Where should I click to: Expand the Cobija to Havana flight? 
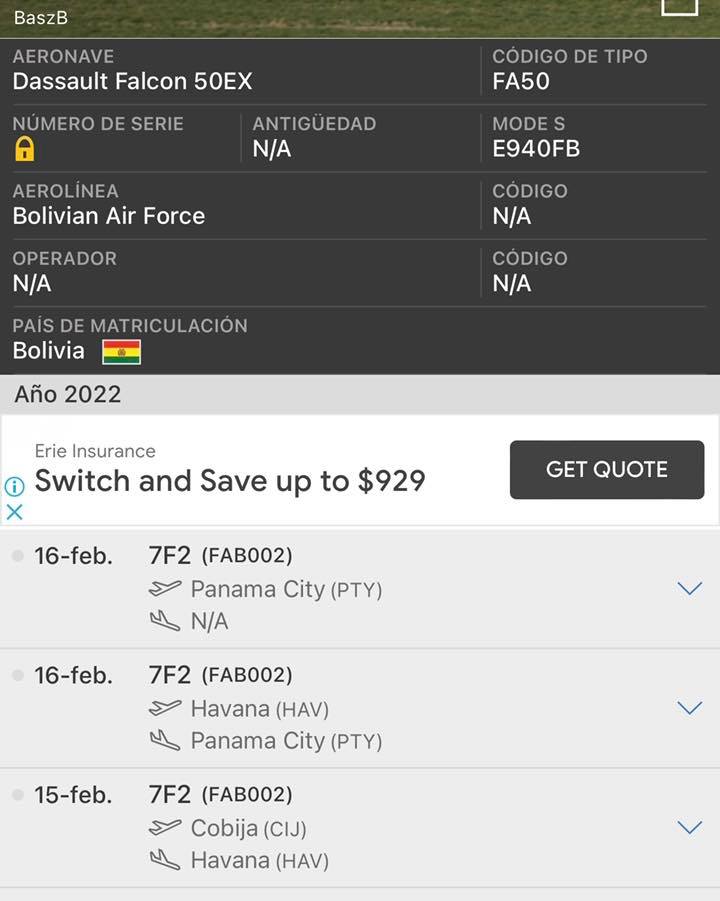[689, 827]
